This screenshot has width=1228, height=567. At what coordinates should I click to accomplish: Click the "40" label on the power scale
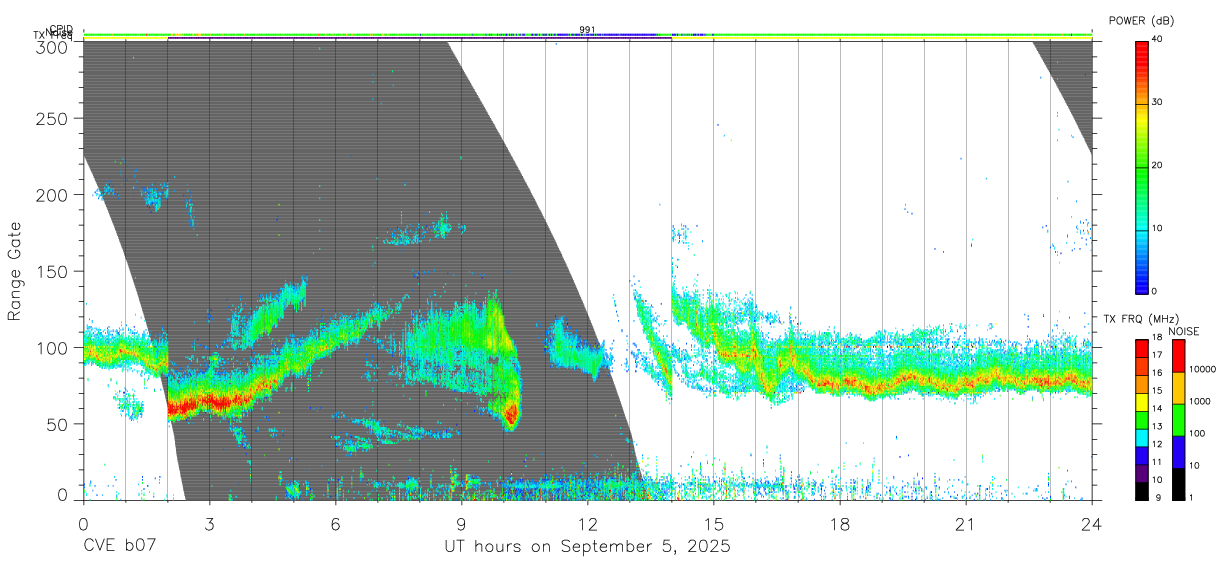(x=1159, y=40)
